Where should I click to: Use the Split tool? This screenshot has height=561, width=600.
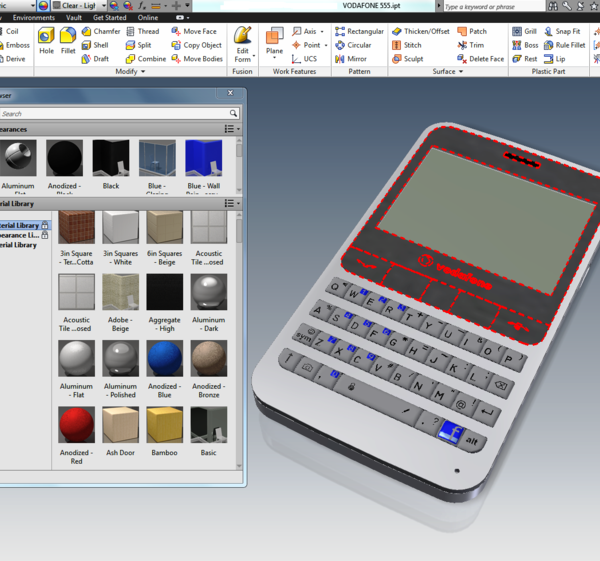(139, 45)
